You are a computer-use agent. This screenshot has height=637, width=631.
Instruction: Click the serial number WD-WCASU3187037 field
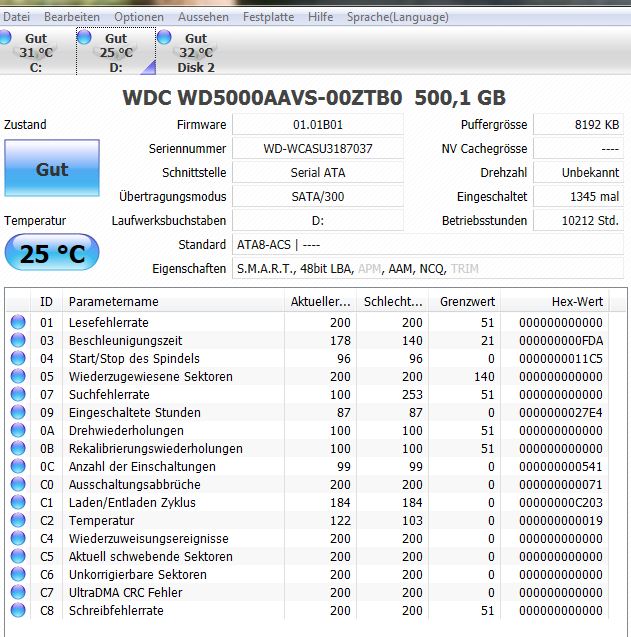pyautogui.click(x=318, y=148)
